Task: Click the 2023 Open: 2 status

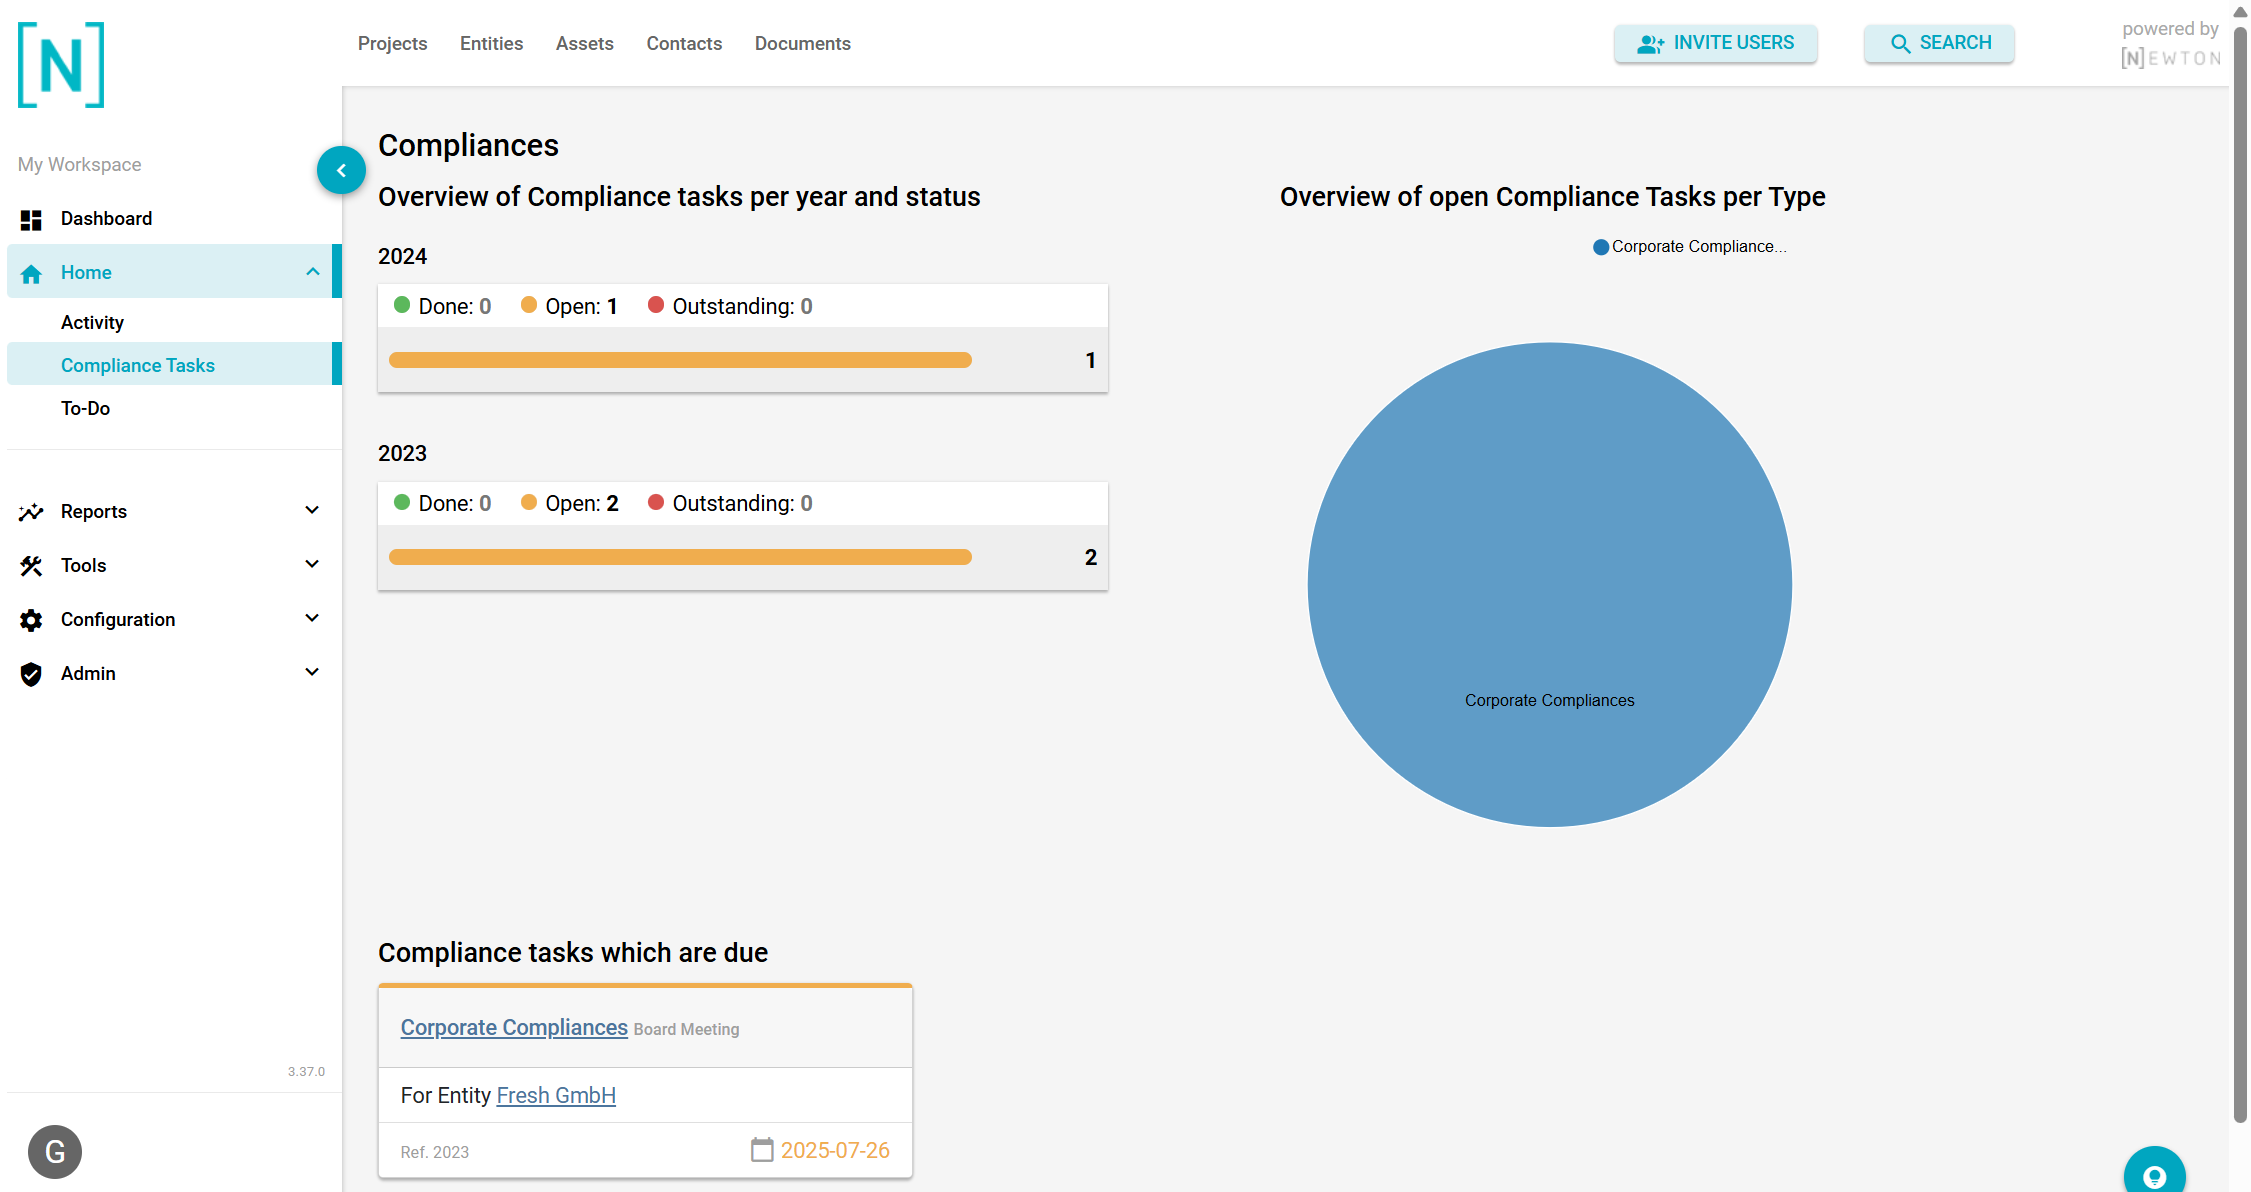Action: click(569, 503)
